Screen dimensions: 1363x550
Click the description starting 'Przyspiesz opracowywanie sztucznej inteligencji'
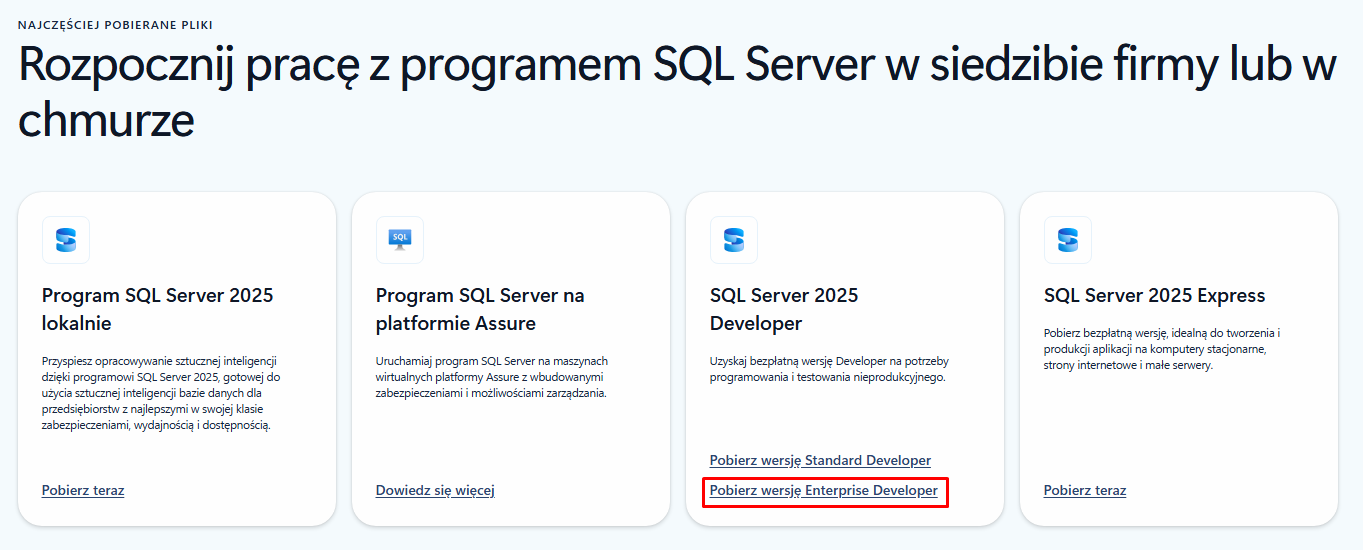[x=160, y=393]
